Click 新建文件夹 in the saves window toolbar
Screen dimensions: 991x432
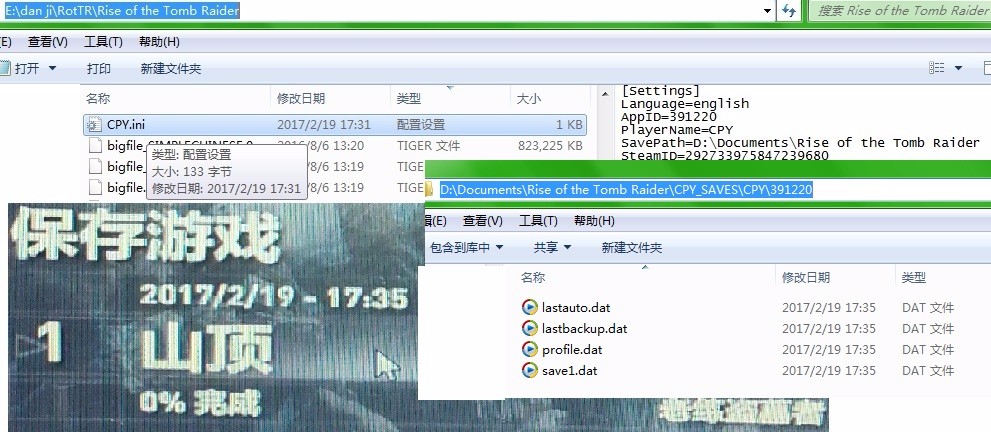coord(631,248)
